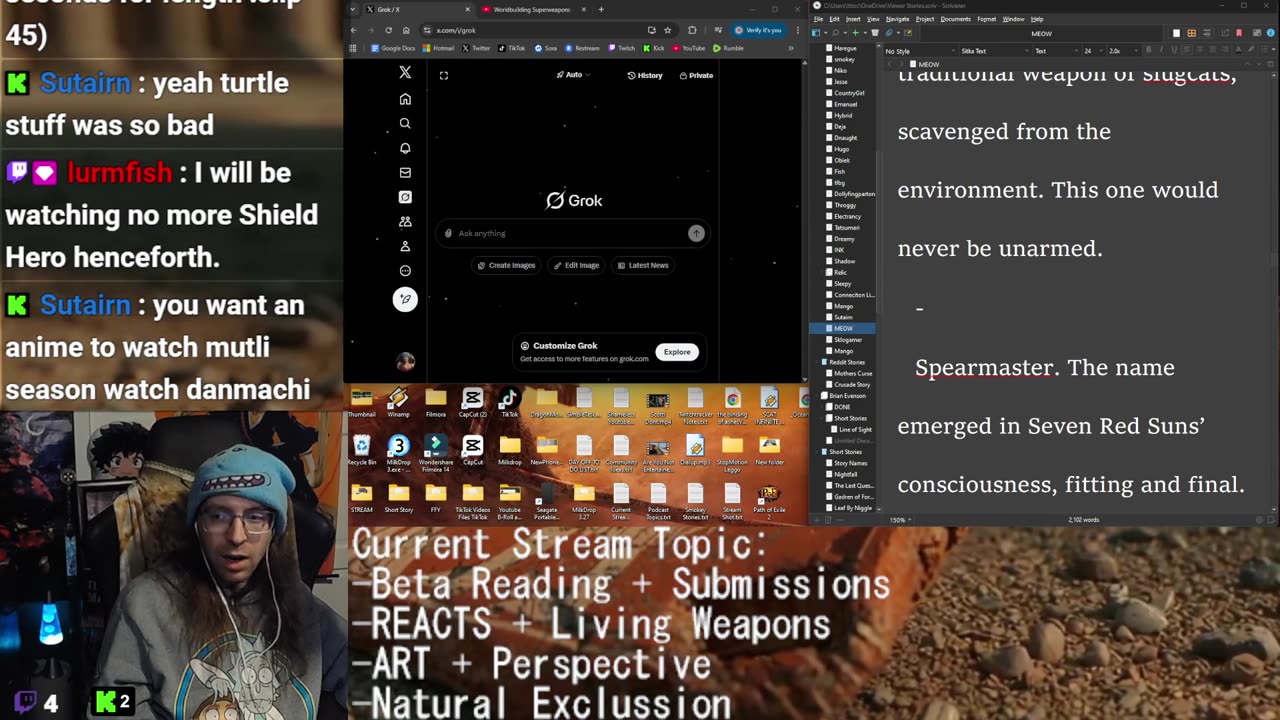The image size is (1280, 720).
Task: Click Scrivener Quick Reference edit icon
Action: pos(908,33)
